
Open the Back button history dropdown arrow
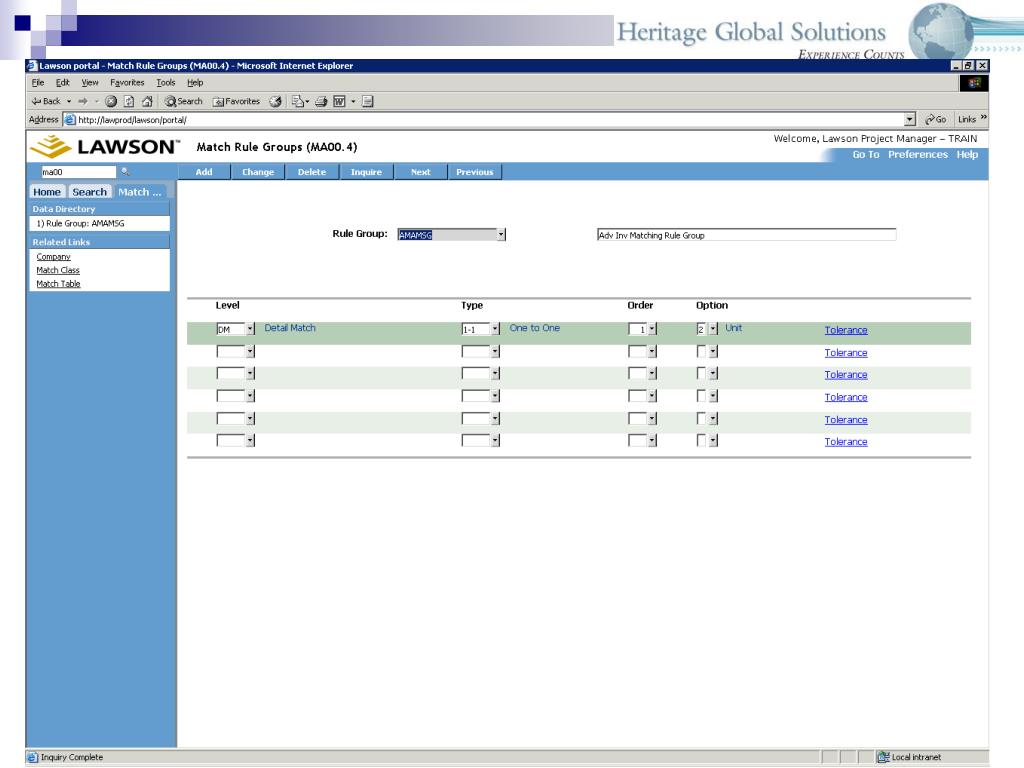point(69,101)
